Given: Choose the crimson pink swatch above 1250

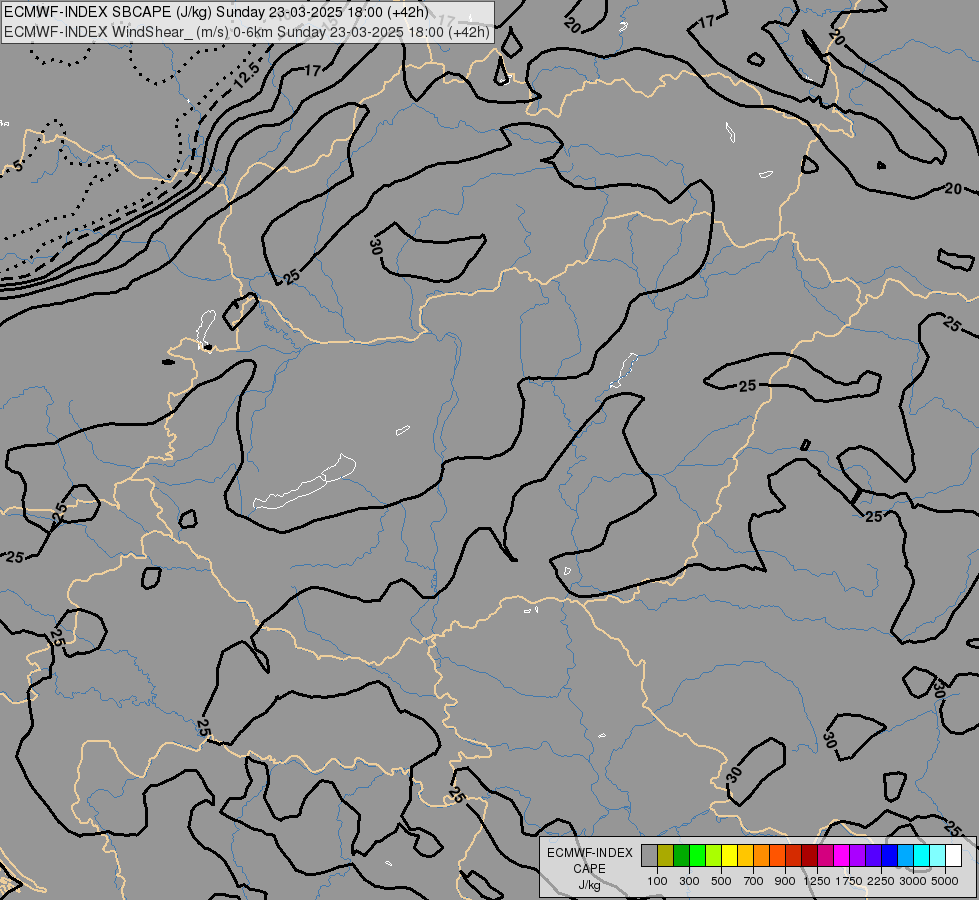Looking at the screenshot, I should (826, 856).
